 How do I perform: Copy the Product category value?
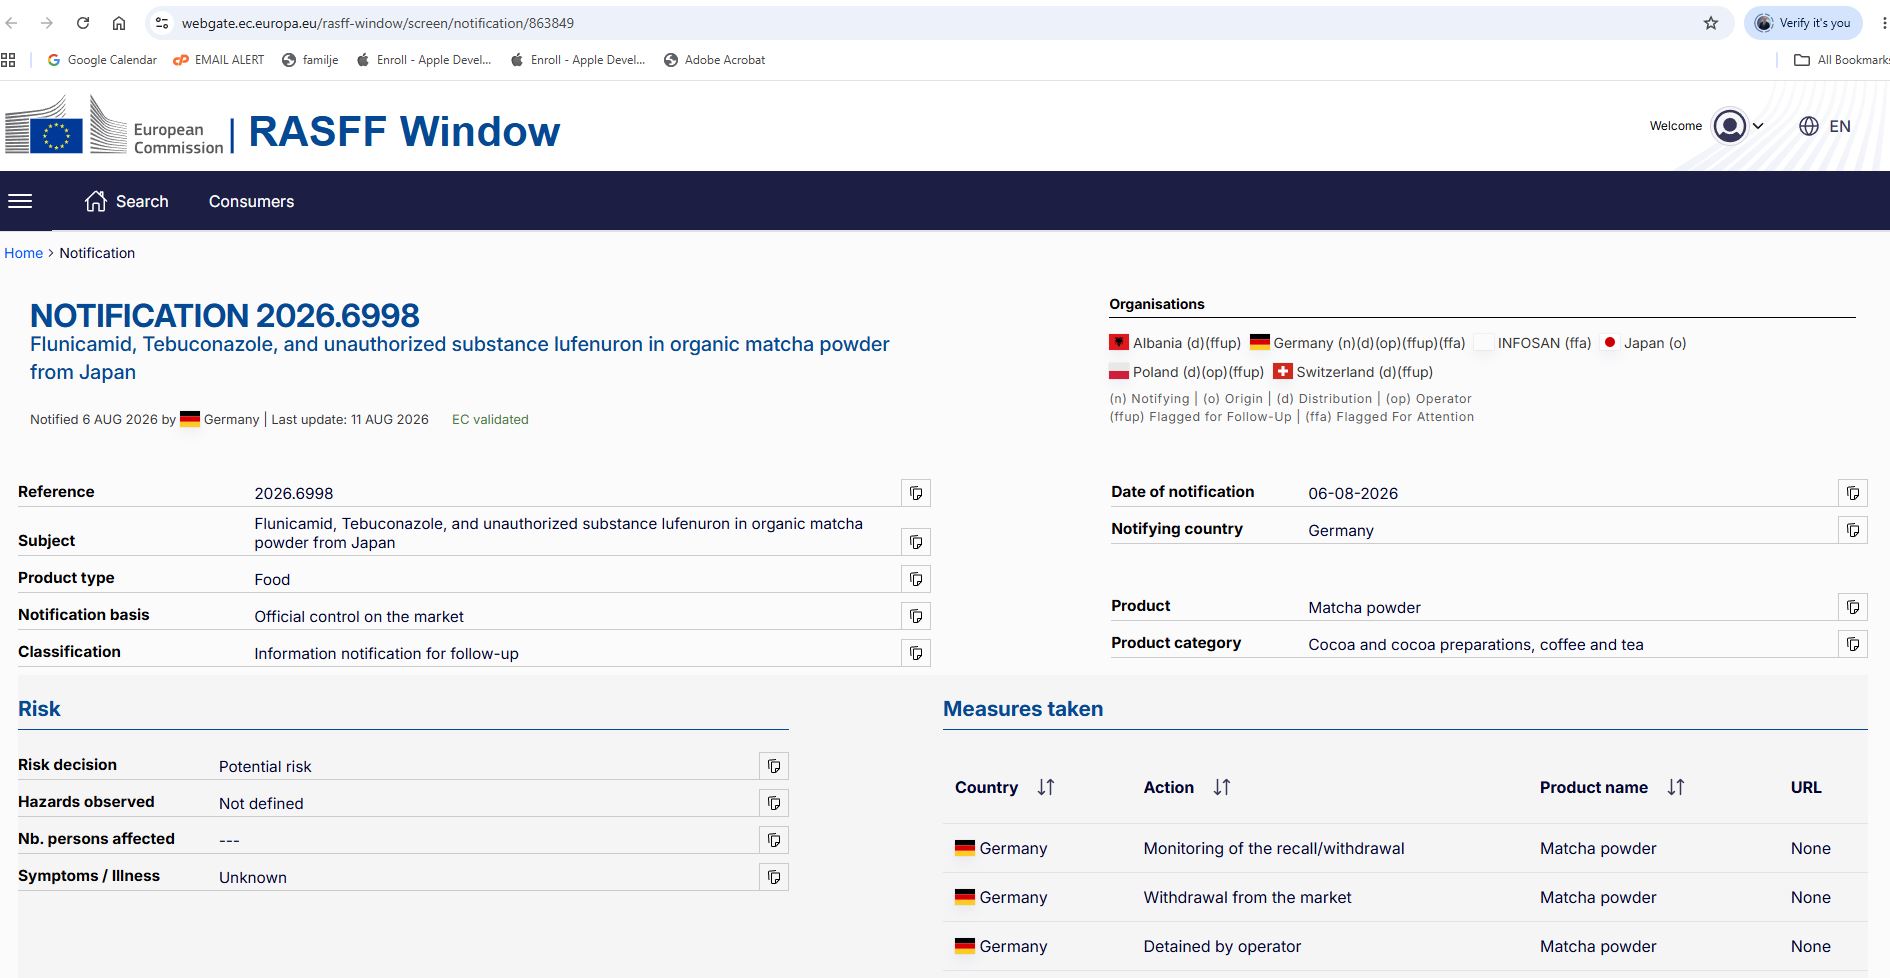click(x=1852, y=644)
